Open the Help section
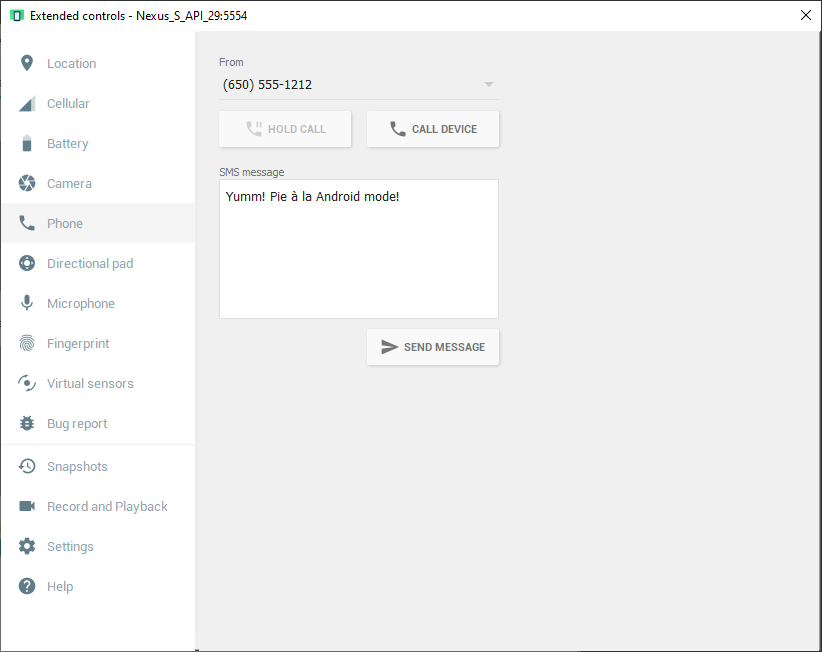The image size is (822, 652). (x=60, y=587)
